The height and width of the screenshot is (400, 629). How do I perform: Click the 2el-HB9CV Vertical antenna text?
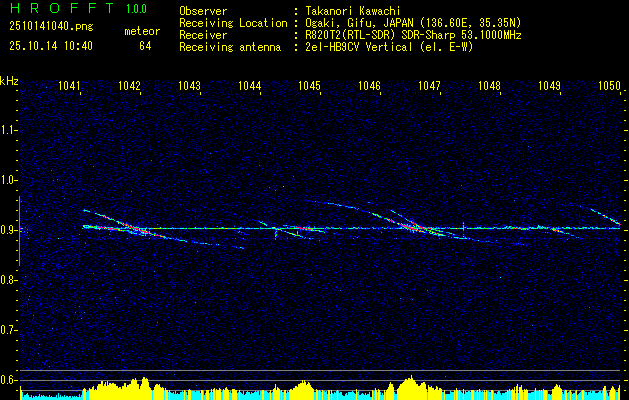pyautogui.click(x=387, y=47)
